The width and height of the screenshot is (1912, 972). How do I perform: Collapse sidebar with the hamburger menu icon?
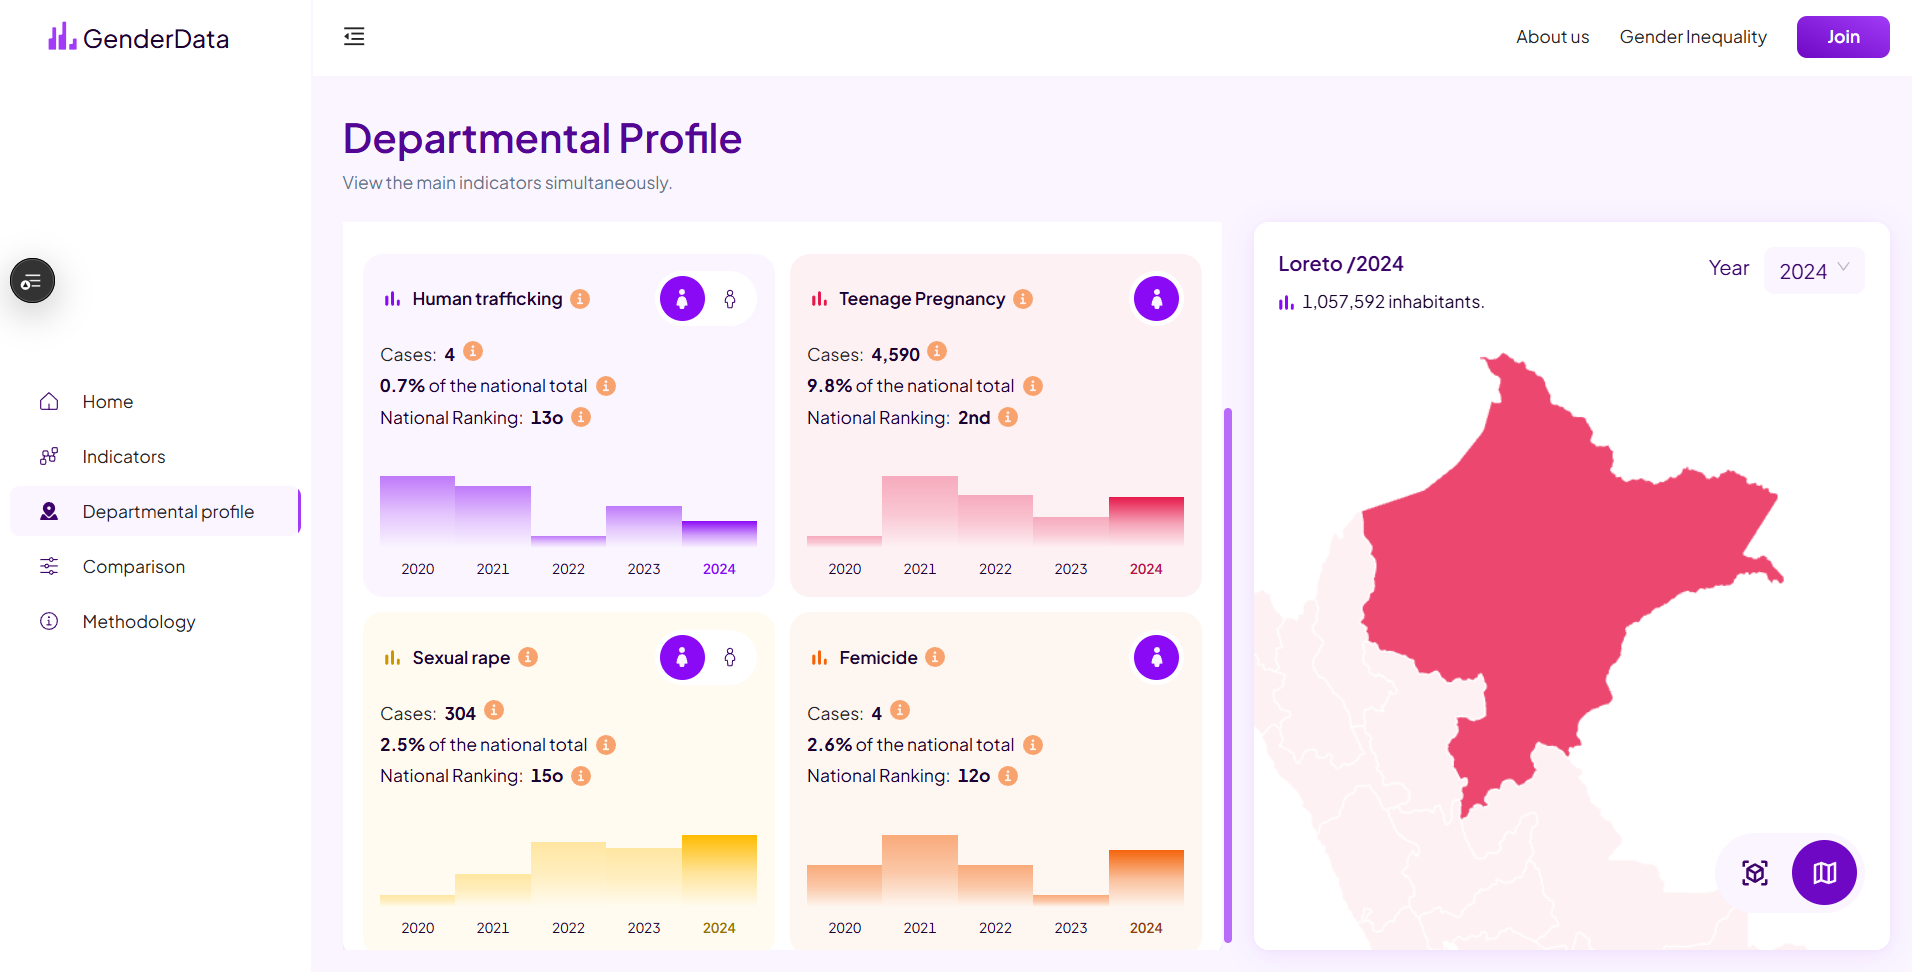(x=354, y=37)
